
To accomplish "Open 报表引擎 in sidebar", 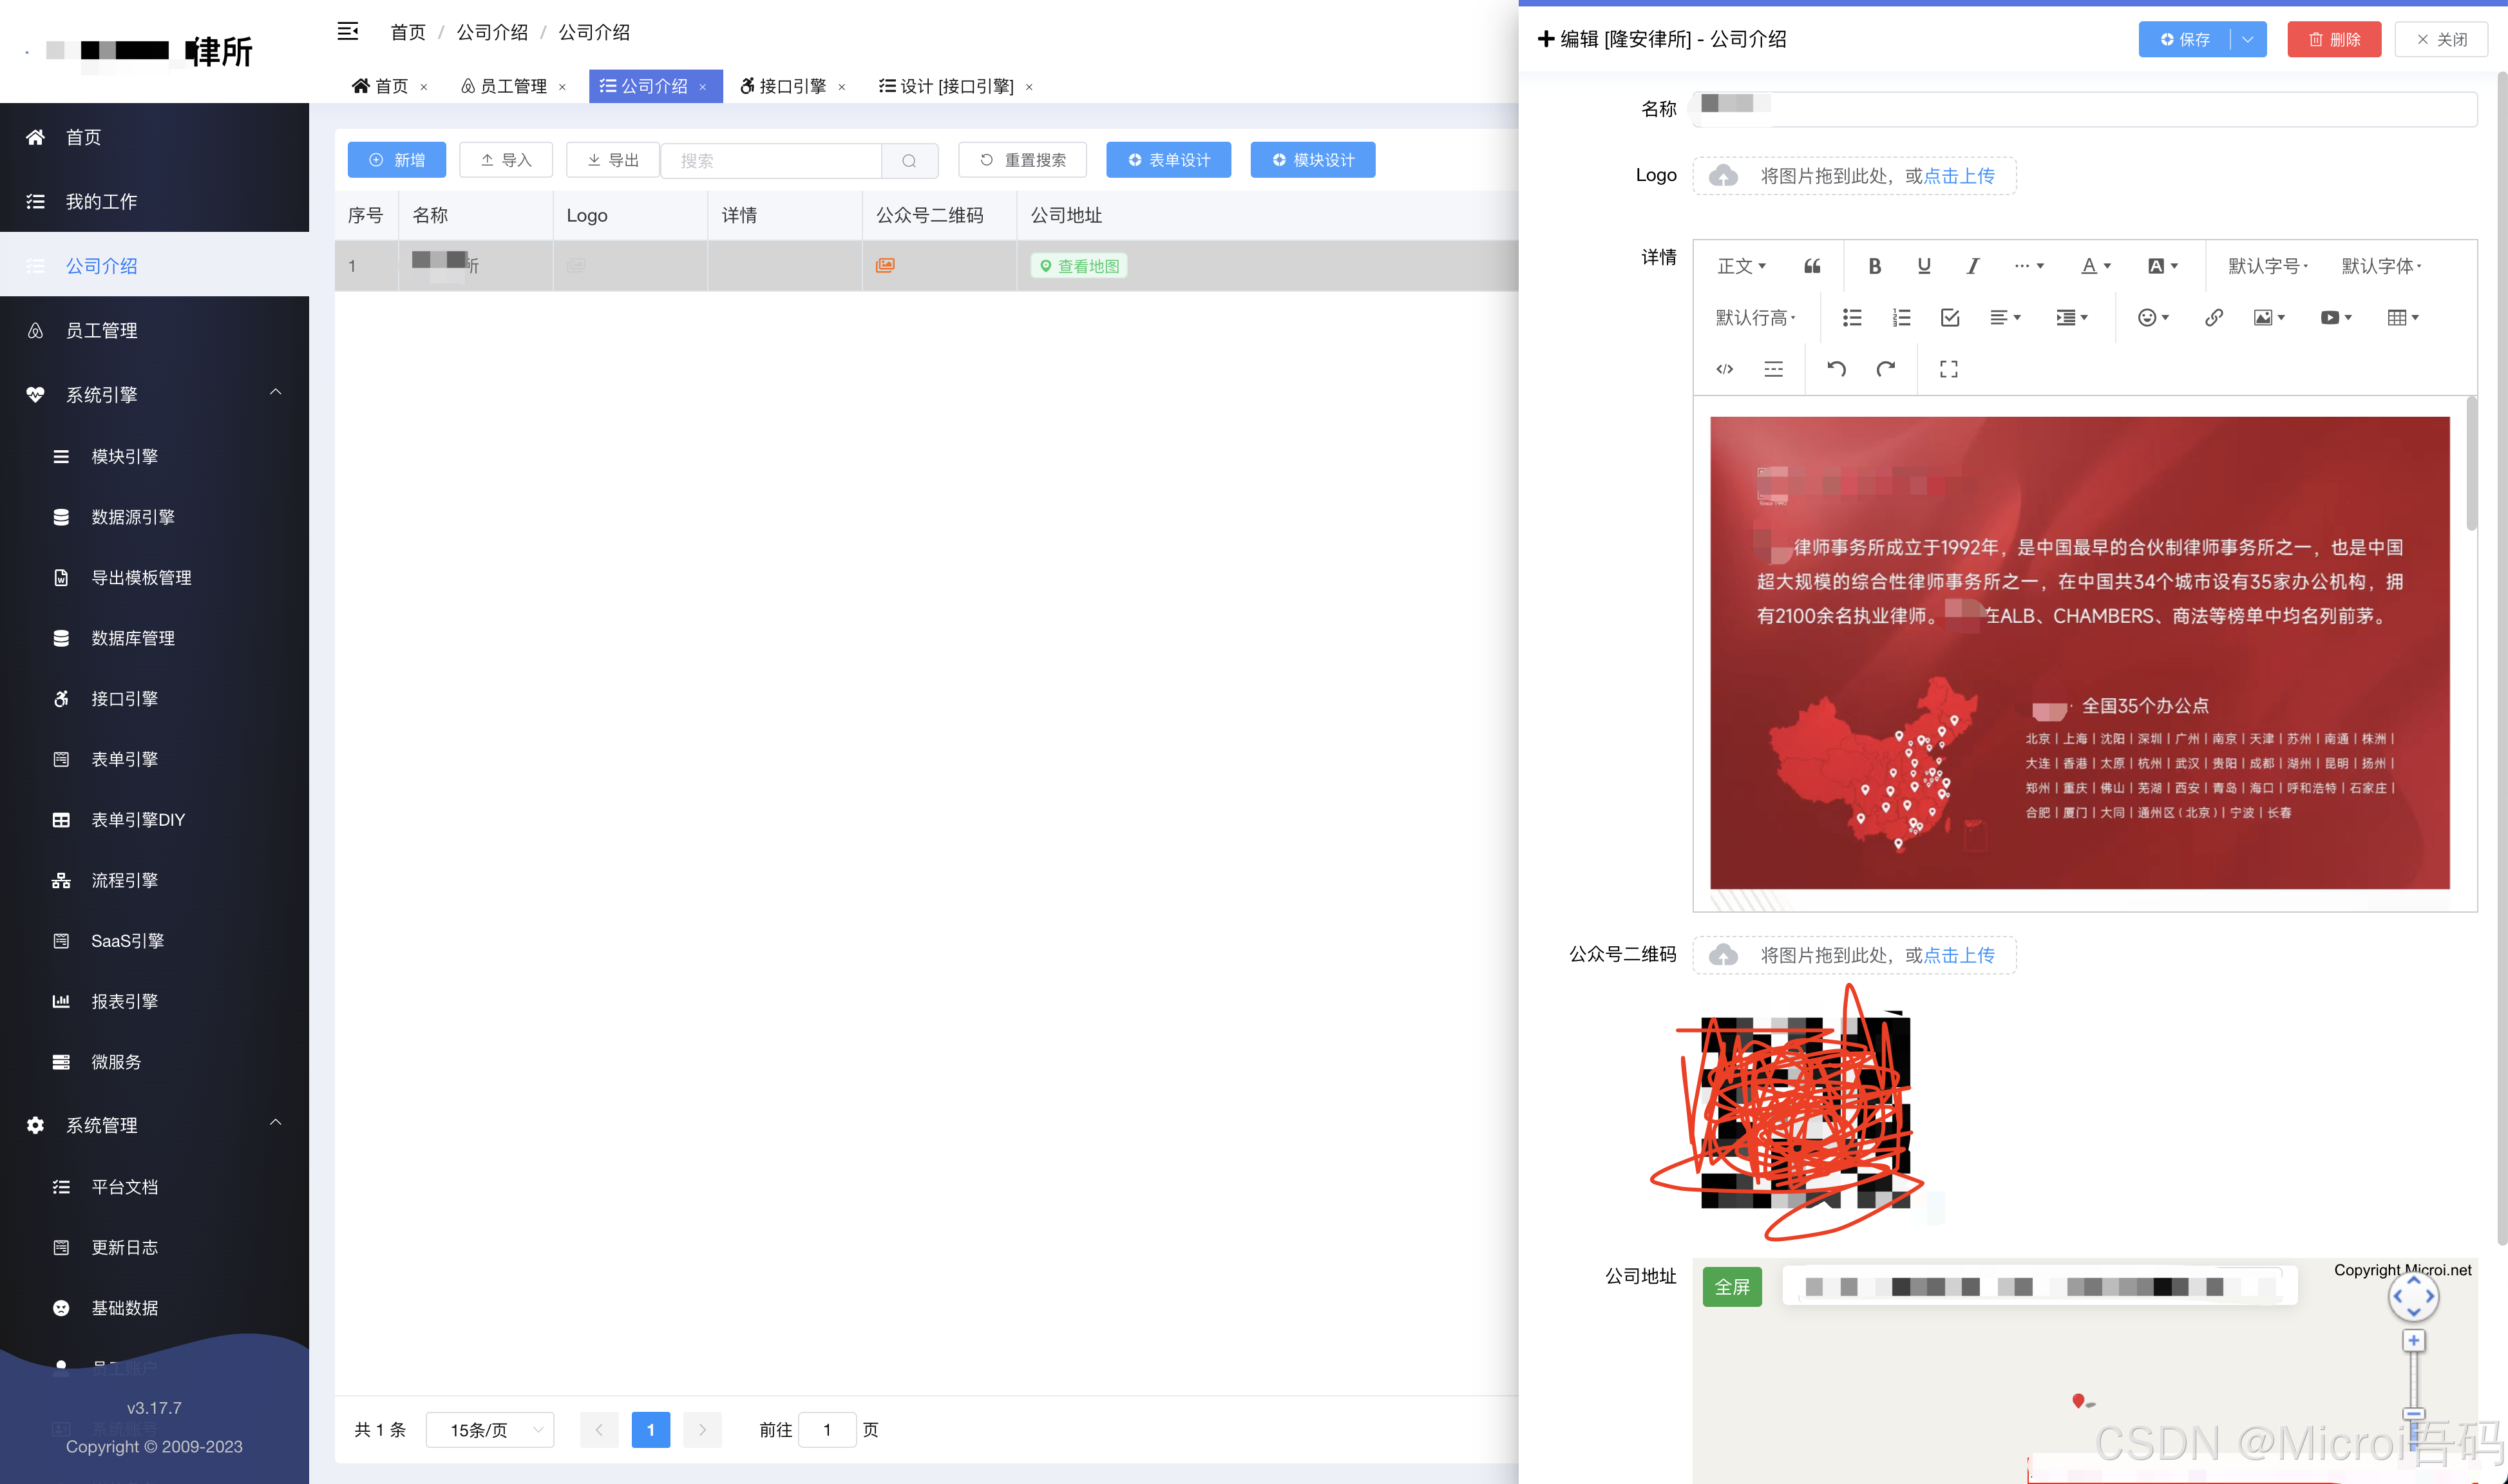I will click(x=154, y=1001).
